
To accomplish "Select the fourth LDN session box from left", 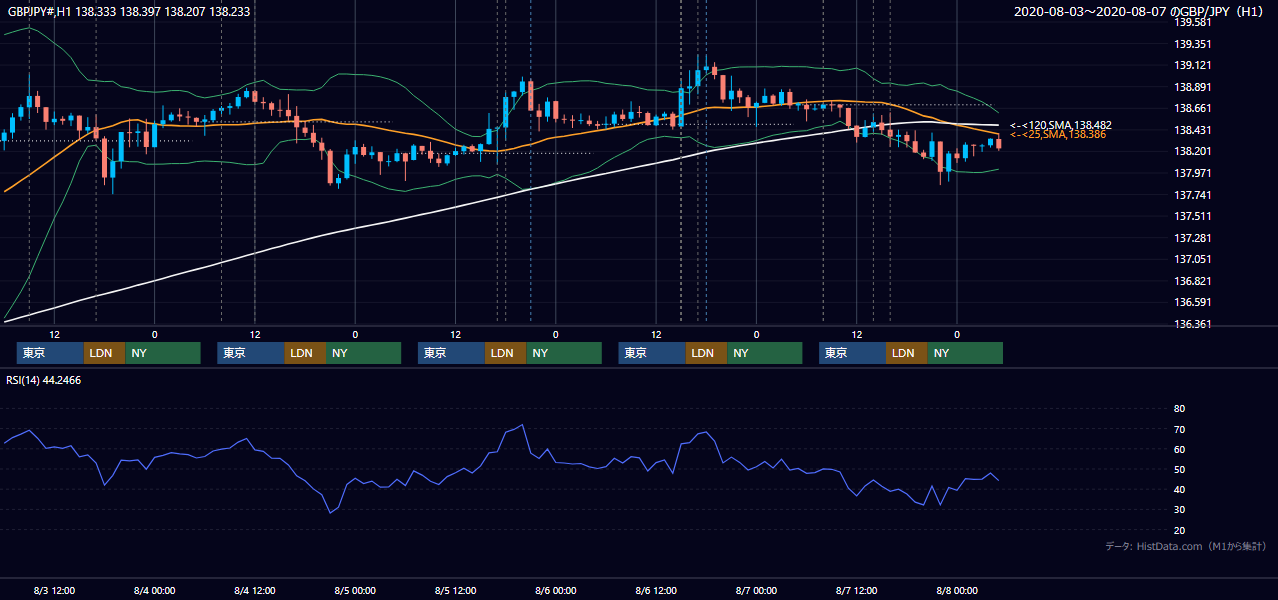I will tap(706, 353).
